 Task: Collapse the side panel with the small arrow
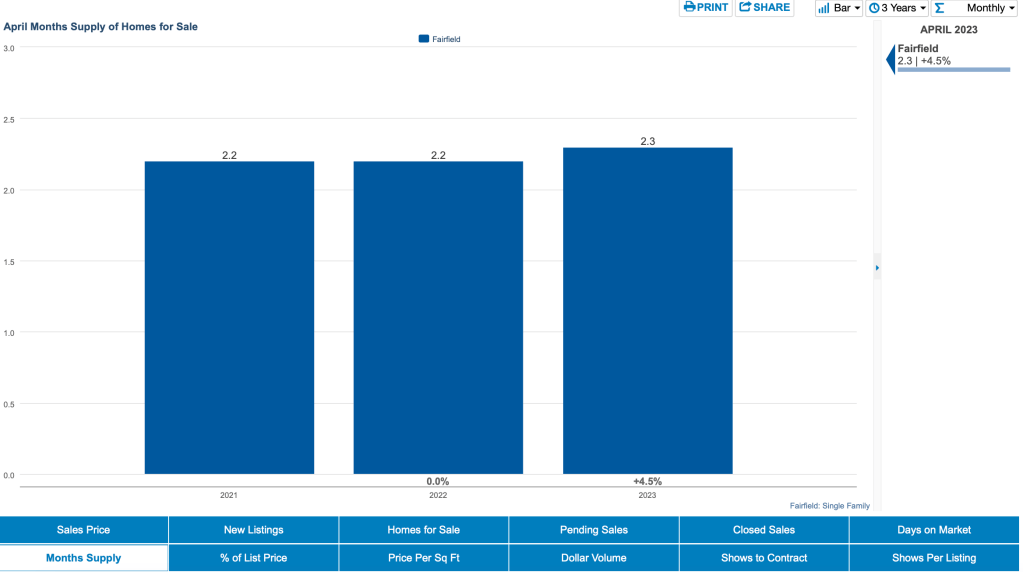[877, 268]
